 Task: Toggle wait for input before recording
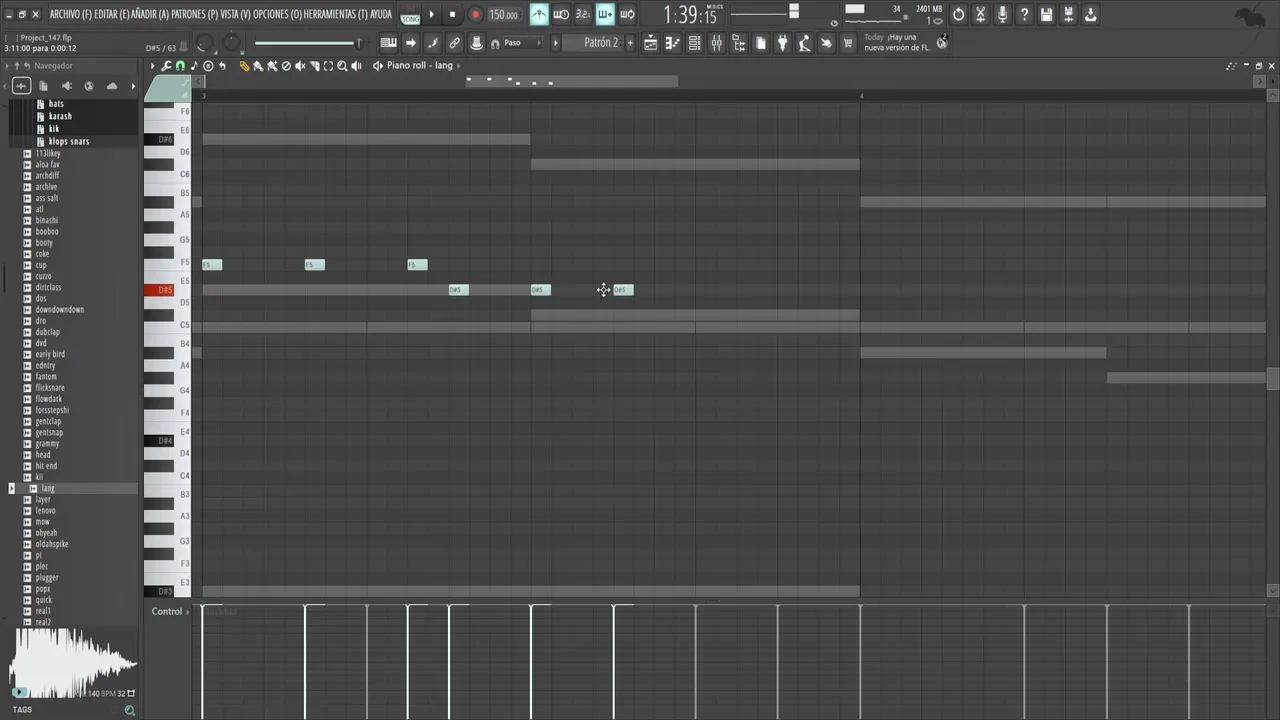coord(561,14)
